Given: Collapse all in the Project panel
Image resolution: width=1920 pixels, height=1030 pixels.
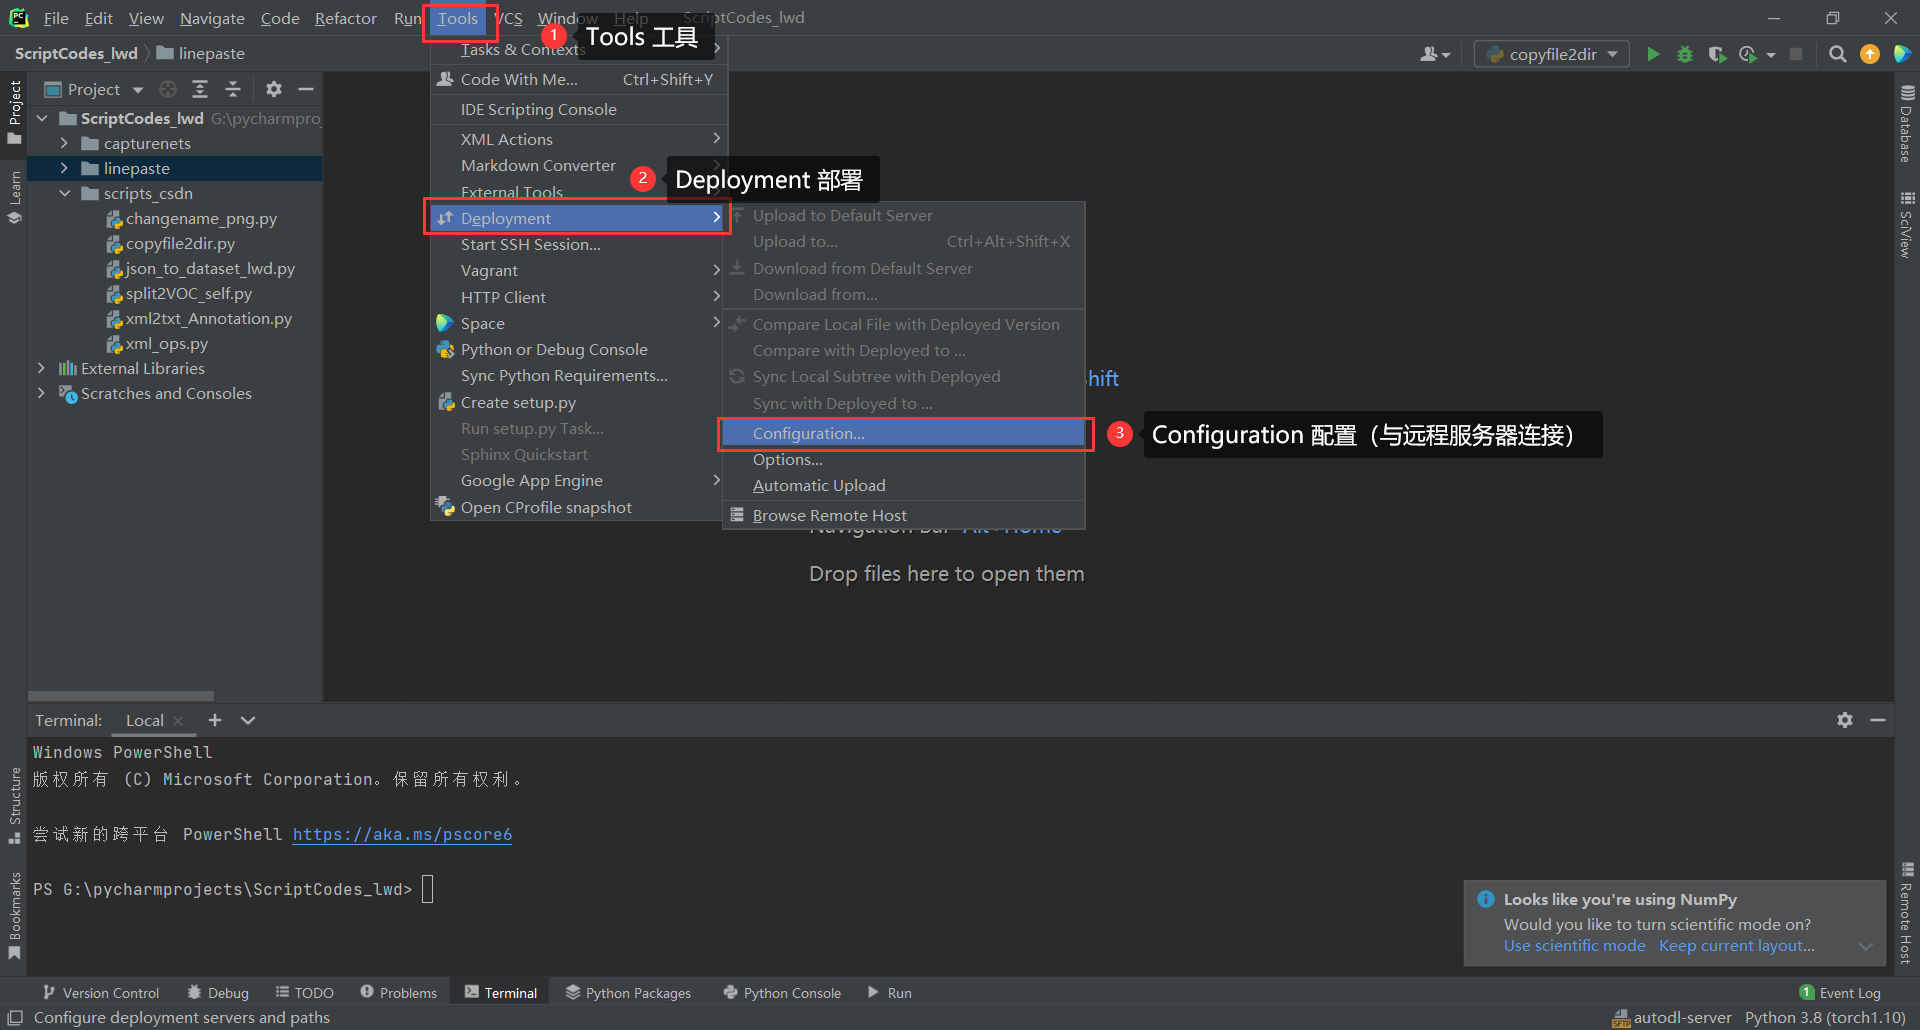Looking at the screenshot, I should point(233,89).
